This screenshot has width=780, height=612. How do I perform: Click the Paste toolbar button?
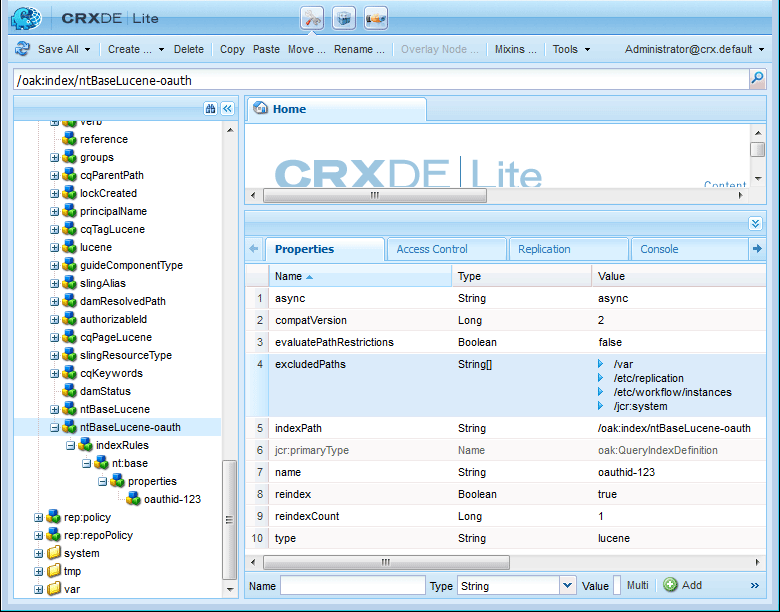pyautogui.click(x=266, y=49)
